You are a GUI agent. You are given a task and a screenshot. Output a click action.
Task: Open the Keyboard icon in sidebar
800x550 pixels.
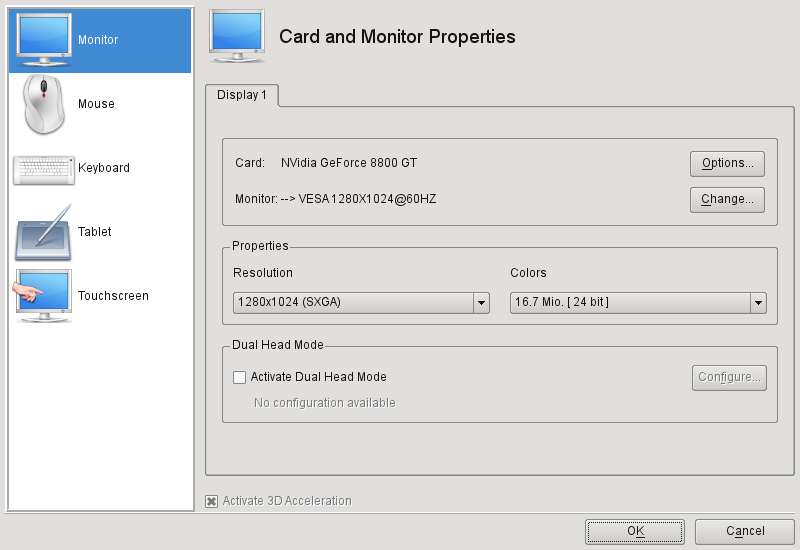coord(44,168)
